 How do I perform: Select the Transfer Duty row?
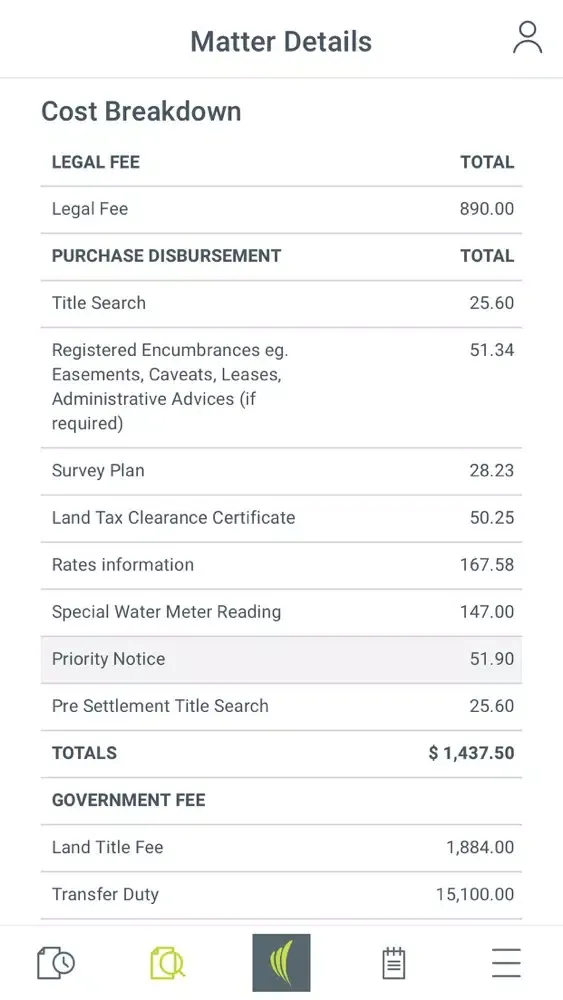click(281, 895)
